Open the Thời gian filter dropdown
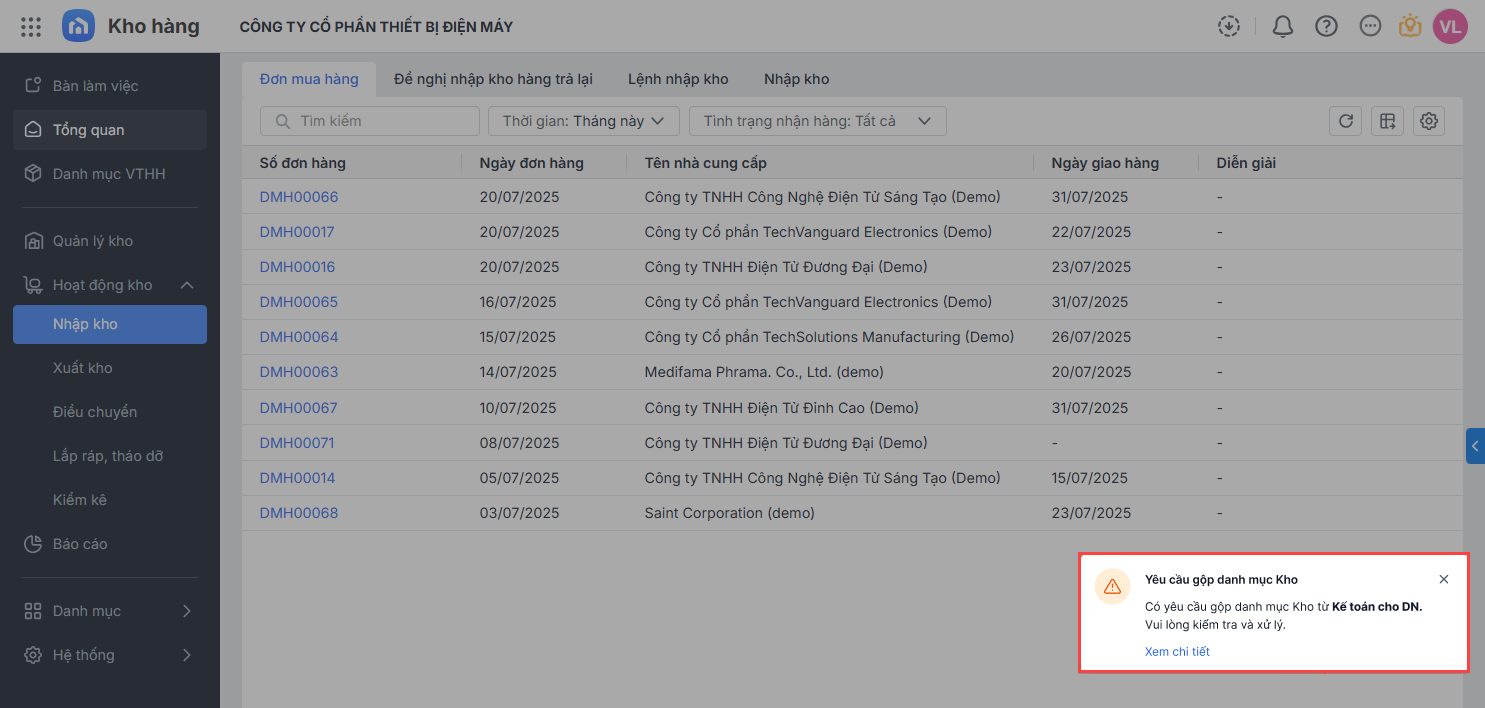Image resolution: width=1485 pixels, height=708 pixels. [x=584, y=121]
